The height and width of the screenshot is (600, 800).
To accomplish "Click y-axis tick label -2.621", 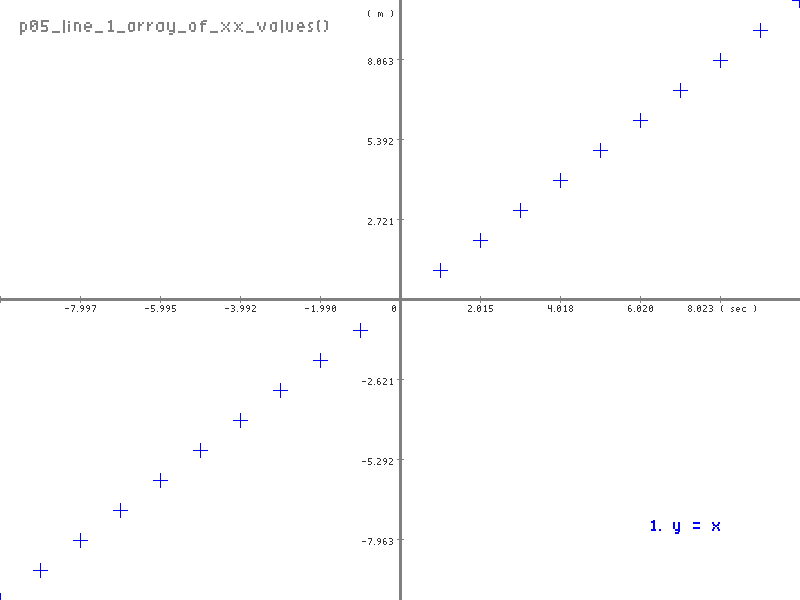I will click(x=378, y=382).
